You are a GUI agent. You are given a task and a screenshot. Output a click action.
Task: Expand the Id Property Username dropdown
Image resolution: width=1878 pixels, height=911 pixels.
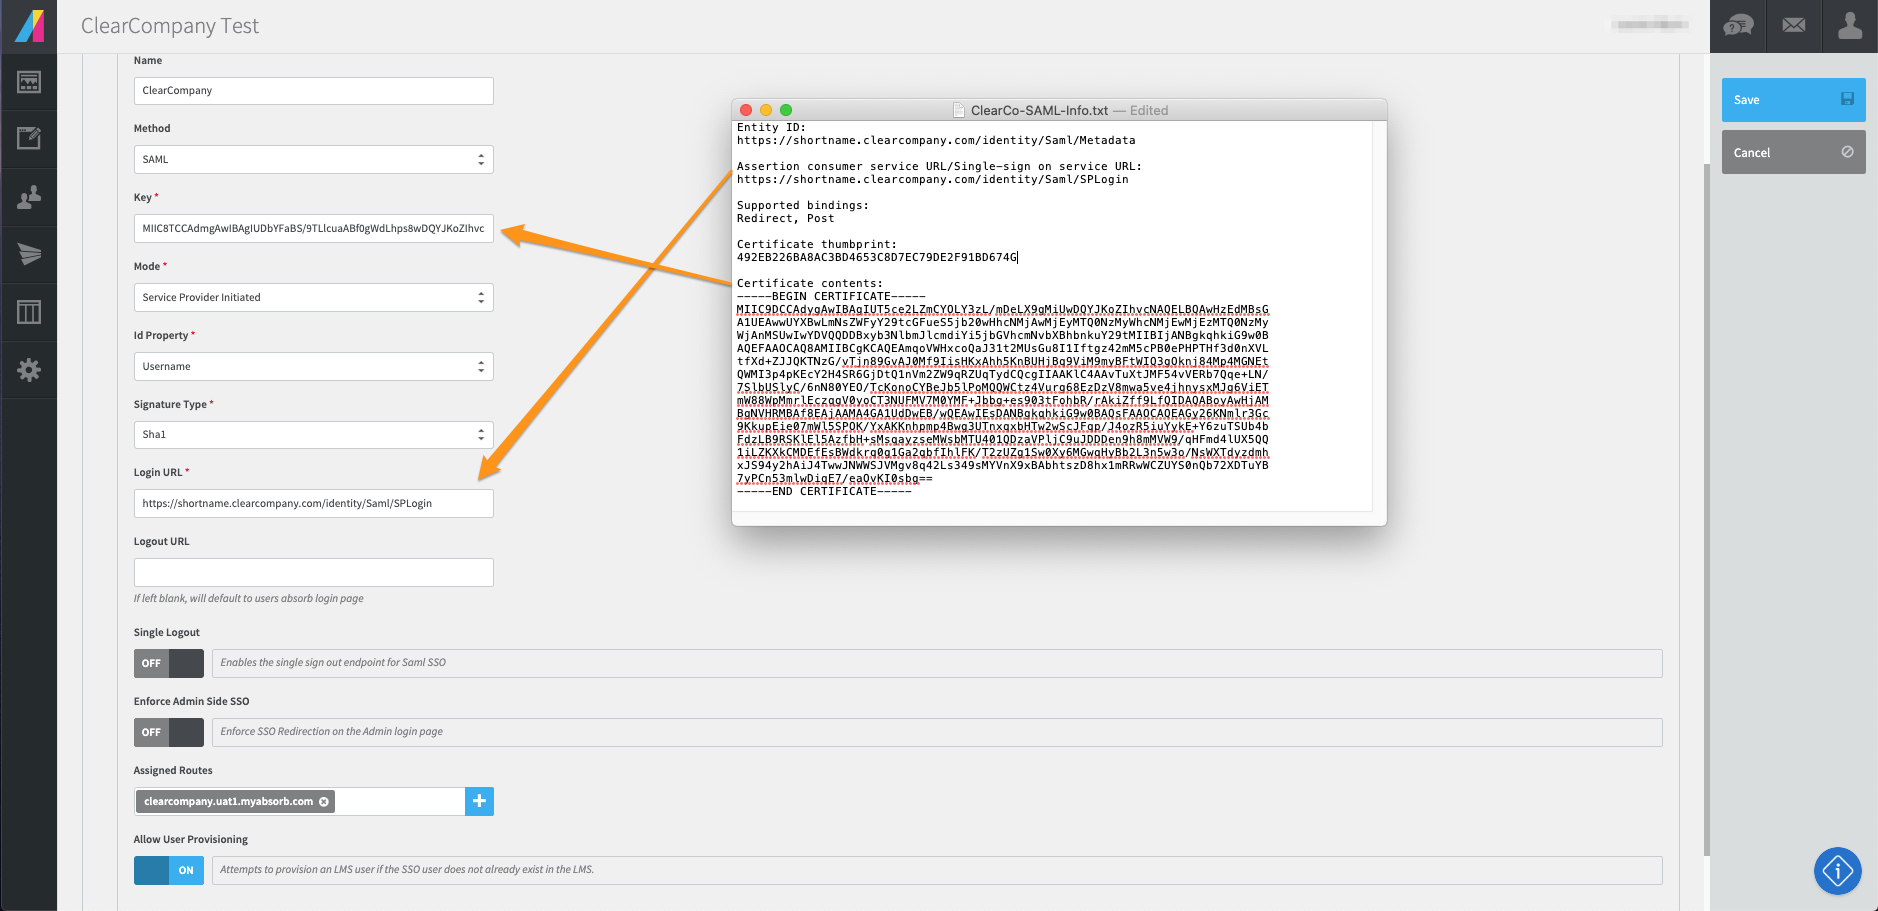[x=314, y=367]
